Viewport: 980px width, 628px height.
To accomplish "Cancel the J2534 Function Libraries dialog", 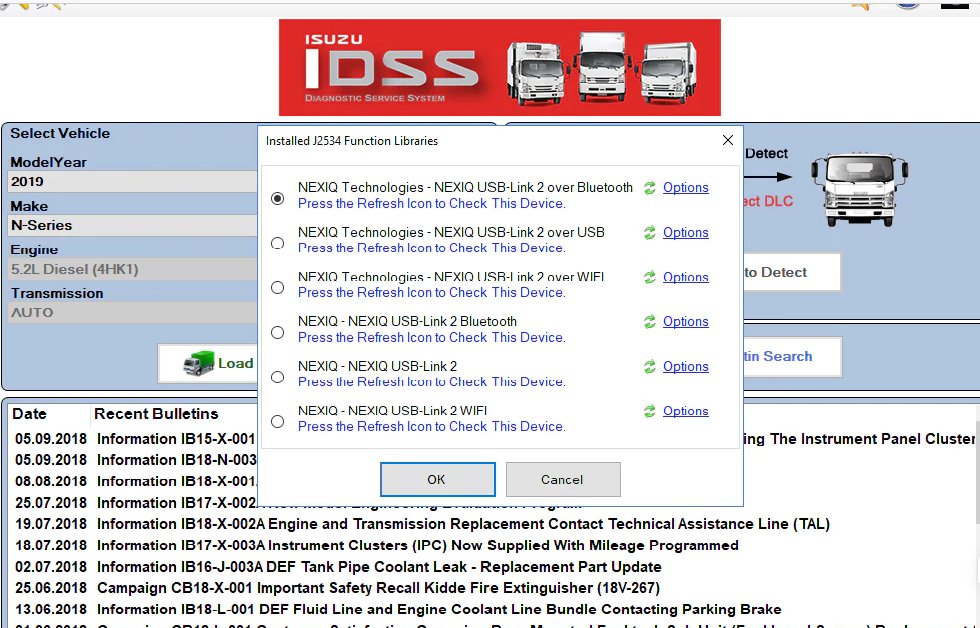I will pos(562,479).
